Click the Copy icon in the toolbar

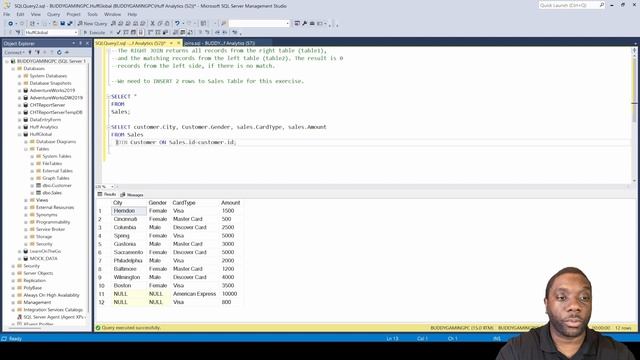[160, 24]
